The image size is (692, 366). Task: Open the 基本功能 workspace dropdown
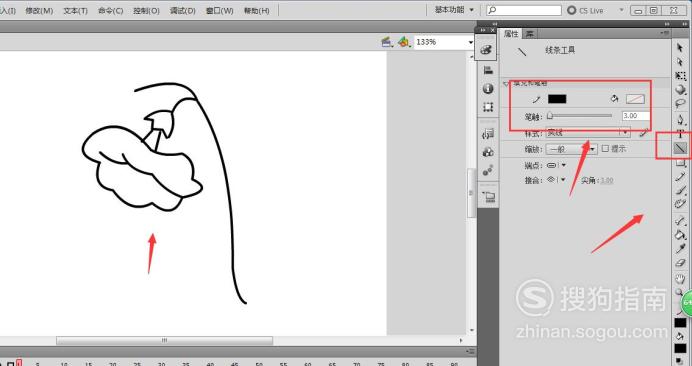pyautogui.click(x=454, y=10)
